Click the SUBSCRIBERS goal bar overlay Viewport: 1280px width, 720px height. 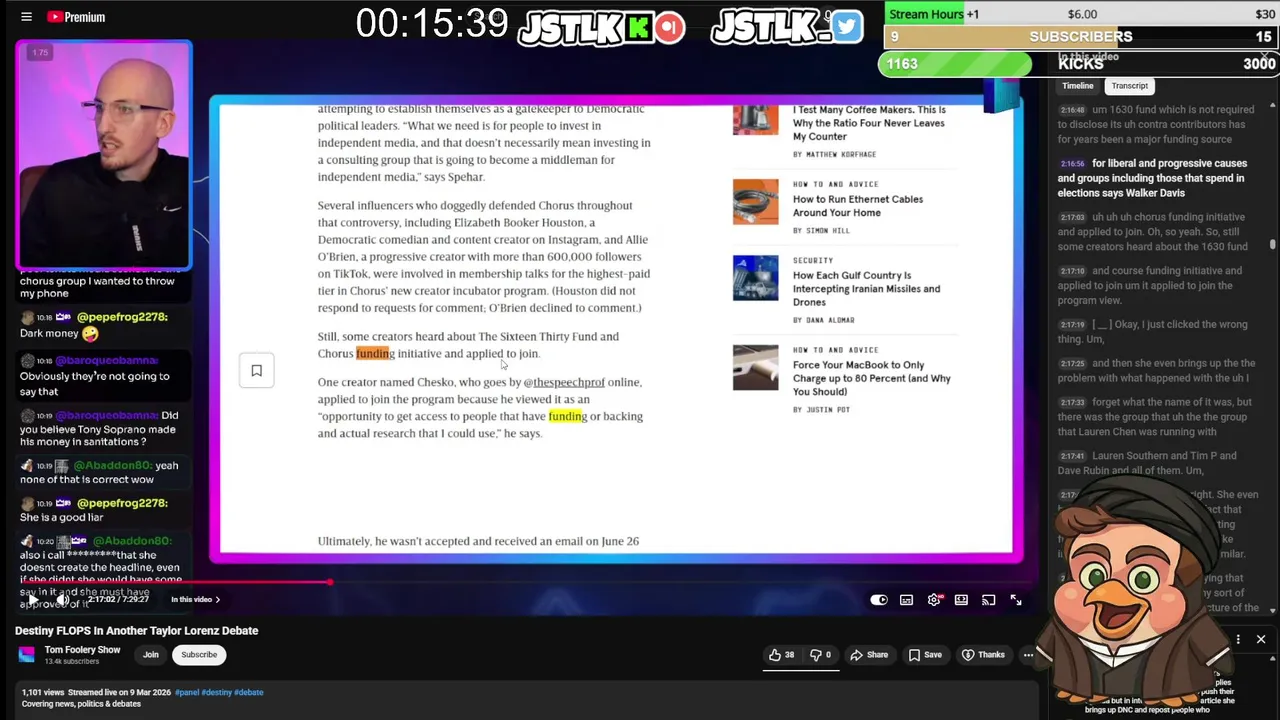point(1080,36)
